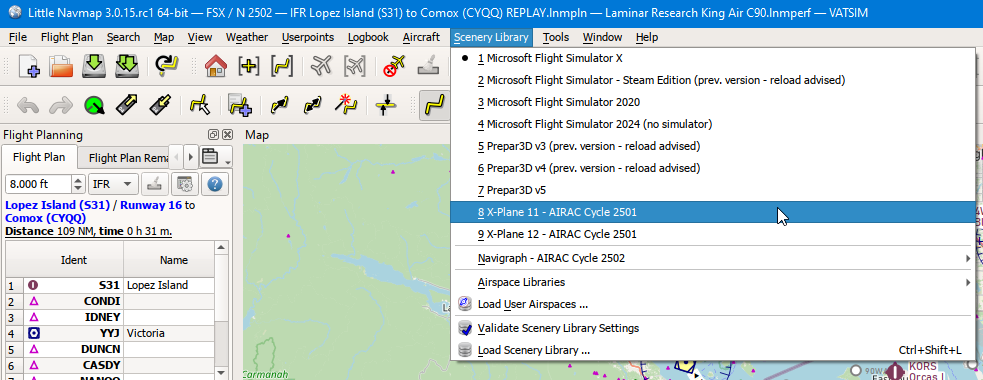The width and height of the screenshot is (983, 380).
Task: Click Load Scenery Library menu entry
Action: click(714, 350)
